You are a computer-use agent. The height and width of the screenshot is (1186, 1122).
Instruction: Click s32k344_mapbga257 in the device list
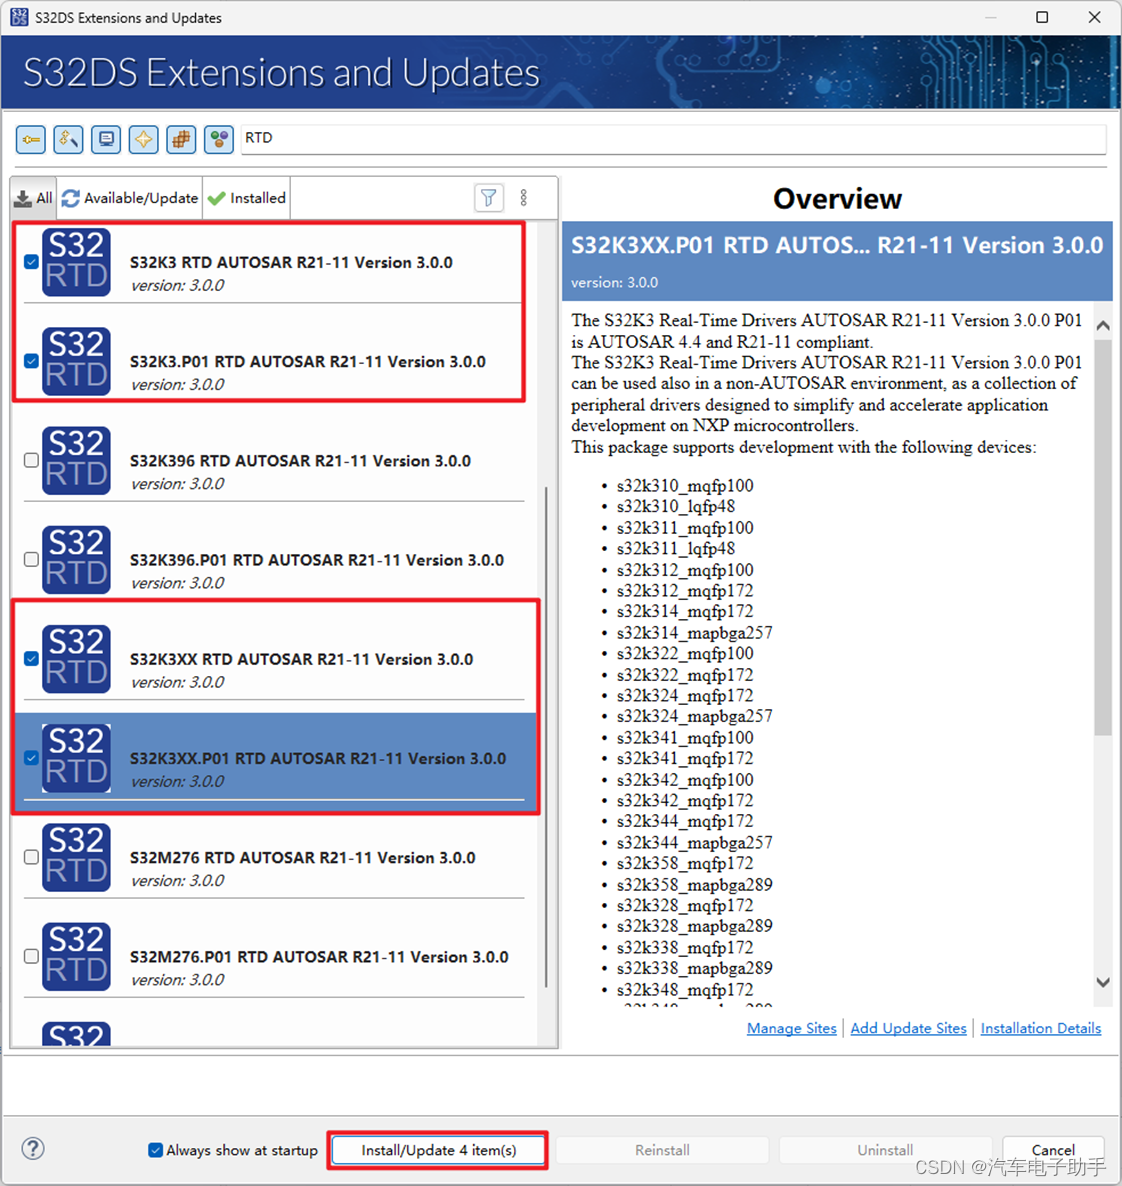click(695, 842)
